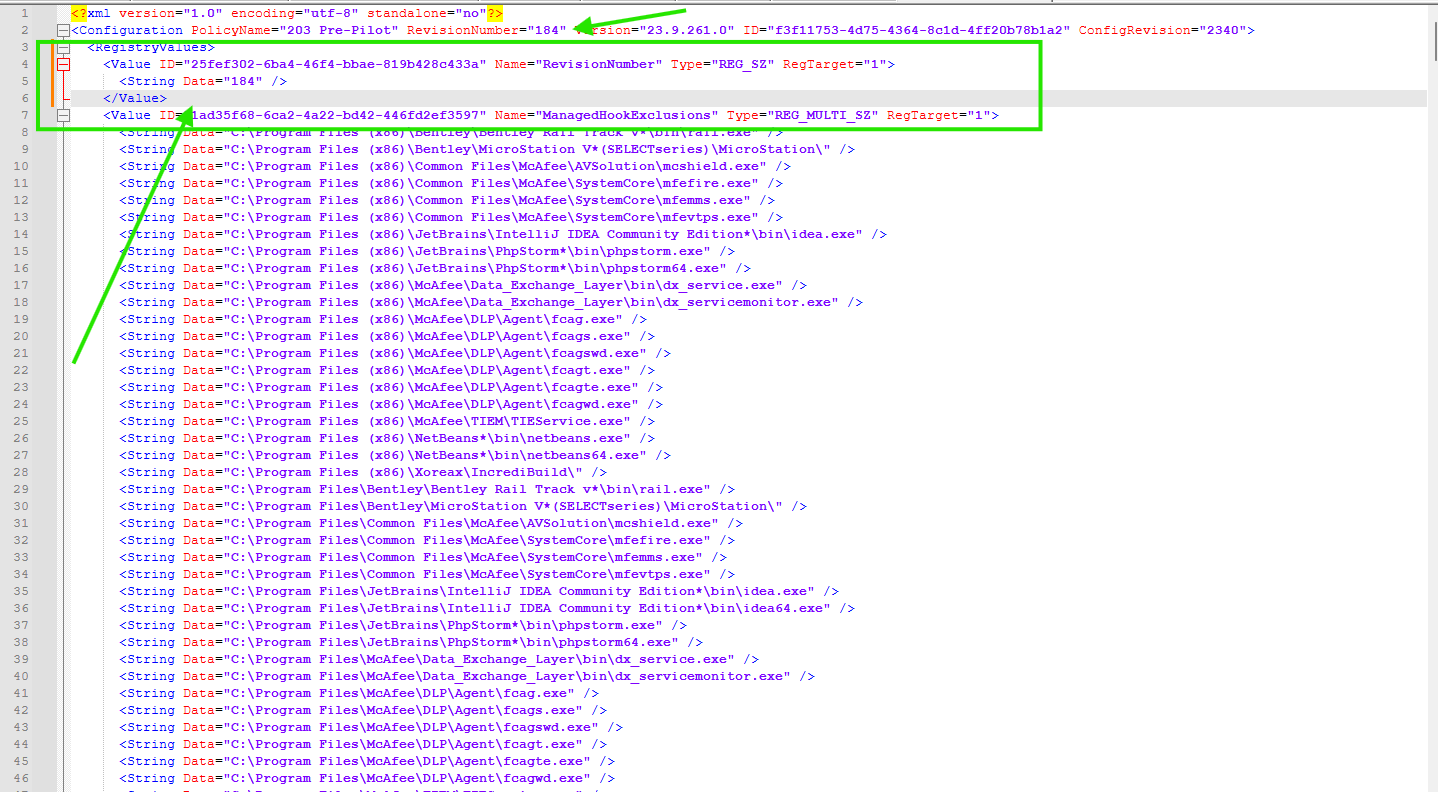Click line number 30 in the margin
1438x792 pixels.
click(x=21, y=506)
